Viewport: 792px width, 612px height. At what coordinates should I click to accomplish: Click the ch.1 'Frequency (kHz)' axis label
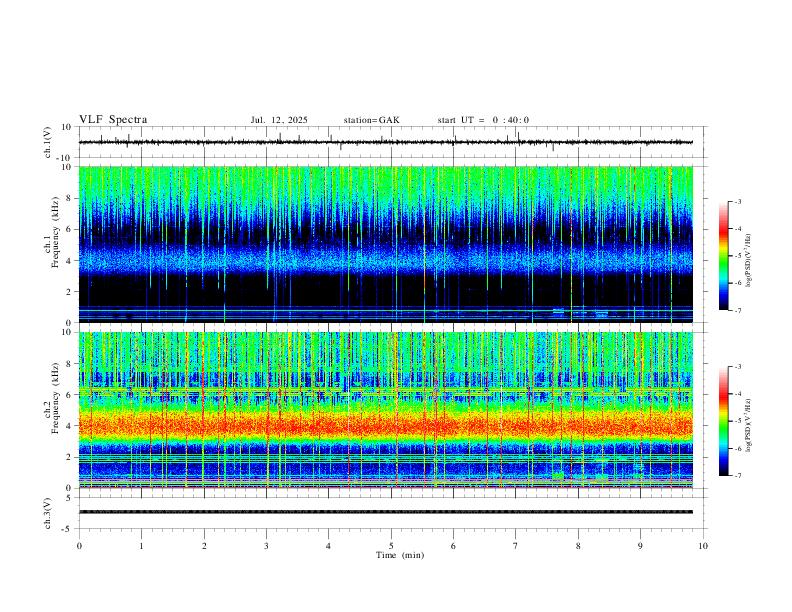coord(56,233)
